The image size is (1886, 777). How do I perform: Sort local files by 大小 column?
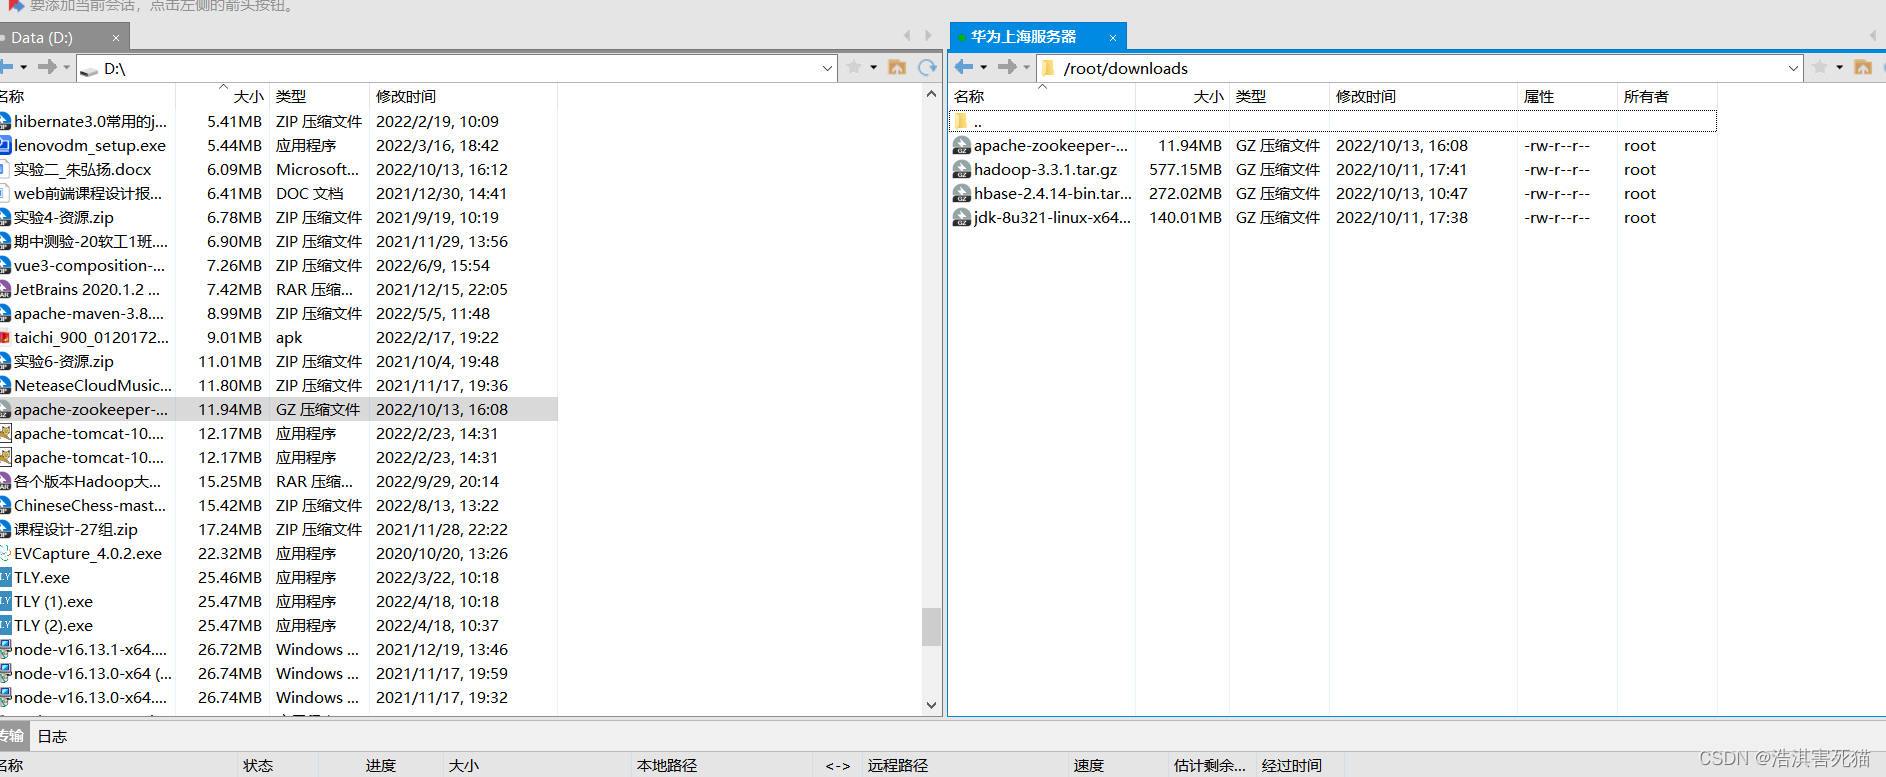(x=248, y=97)
